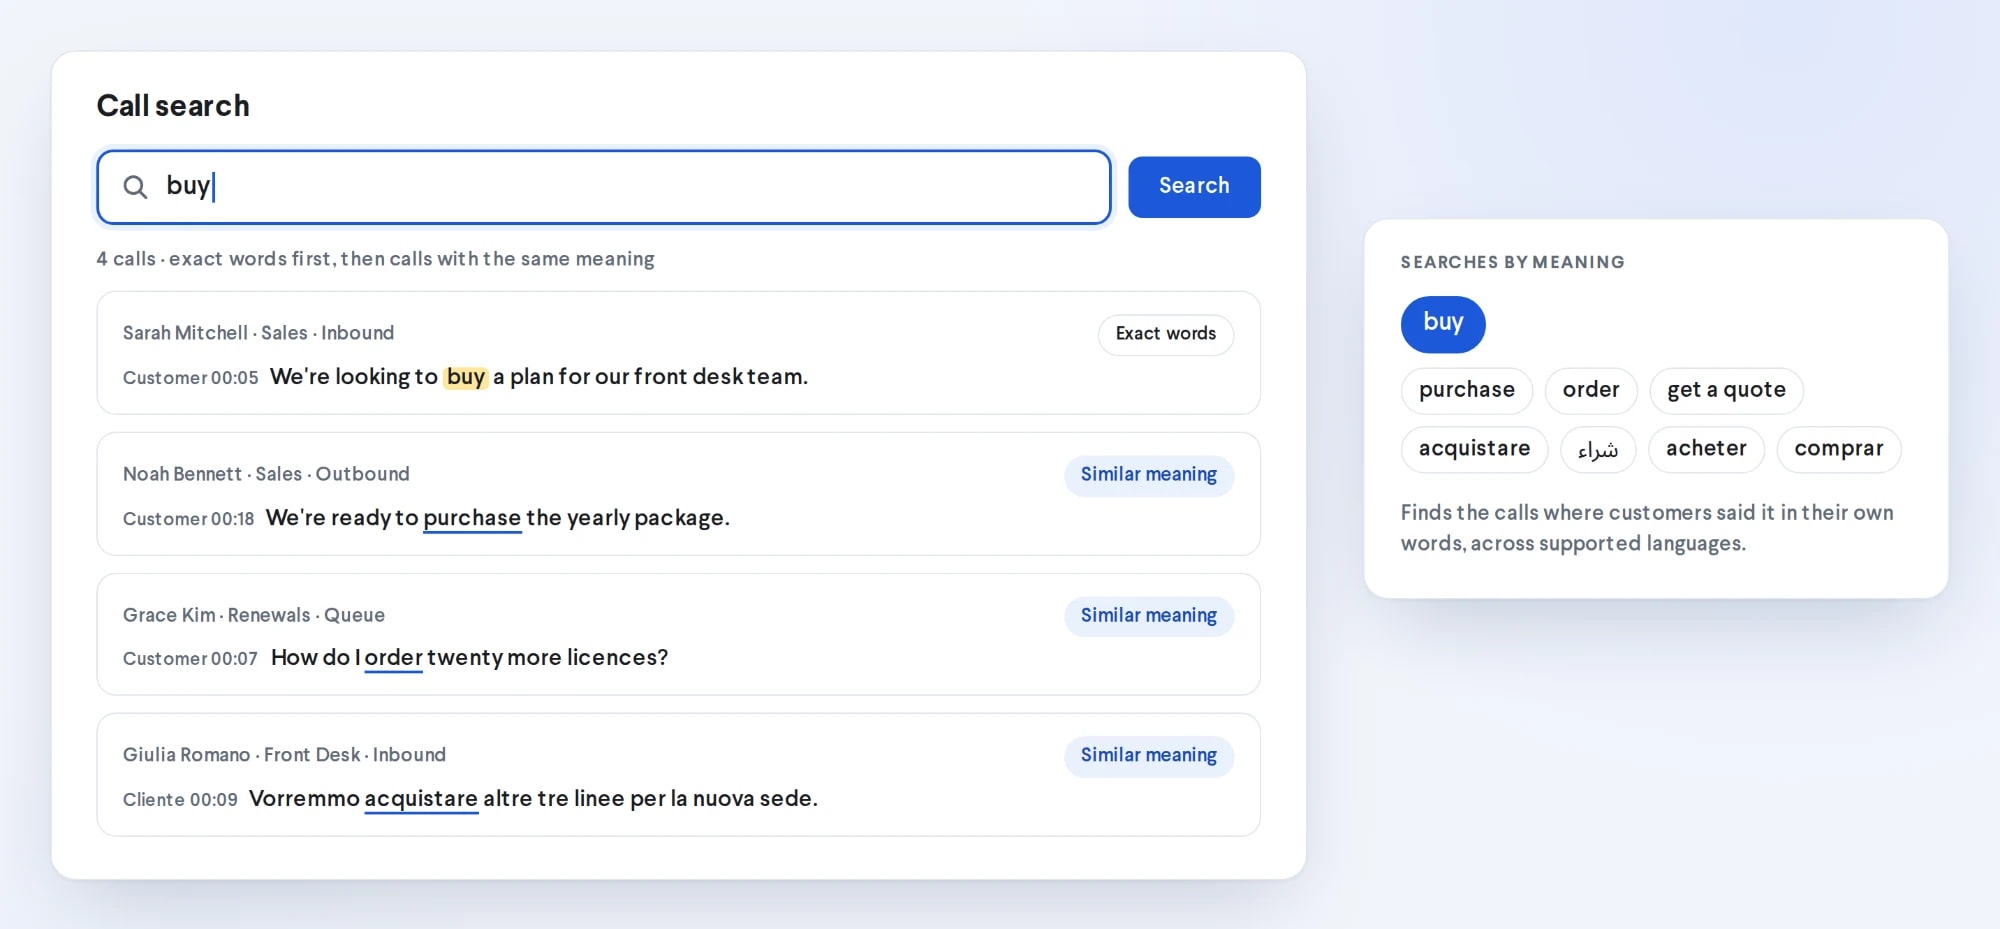The image size is (2000, 929).
Task: Click underlined word 'purchase' in transcript
Action: click(x=472, y=518)
